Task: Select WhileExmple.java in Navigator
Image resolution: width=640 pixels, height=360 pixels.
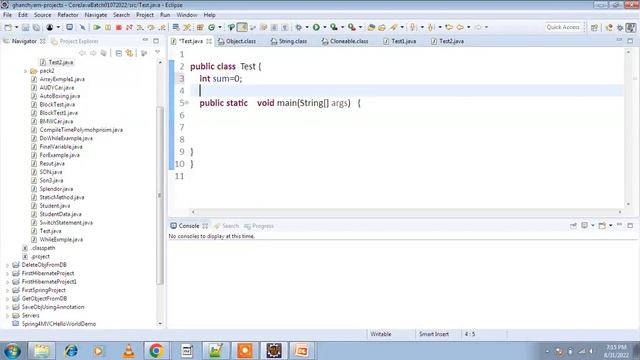Action: pyautogui.click(x=61, y=240)
